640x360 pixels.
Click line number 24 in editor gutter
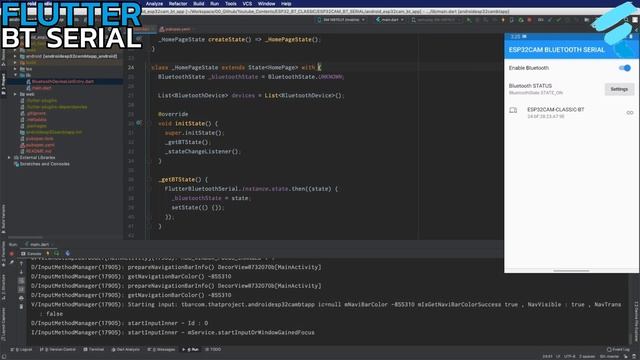pos(131,68)
